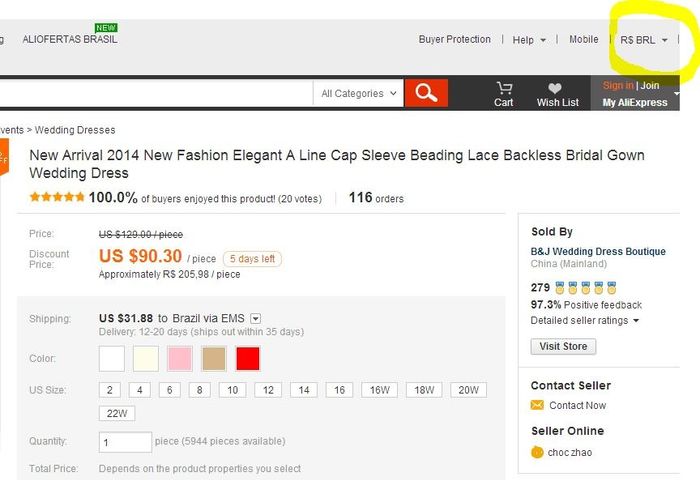Screen dimensions: 700x480
Task: Select US size 2
Action: pyautogui.click(x=109, y=390)
